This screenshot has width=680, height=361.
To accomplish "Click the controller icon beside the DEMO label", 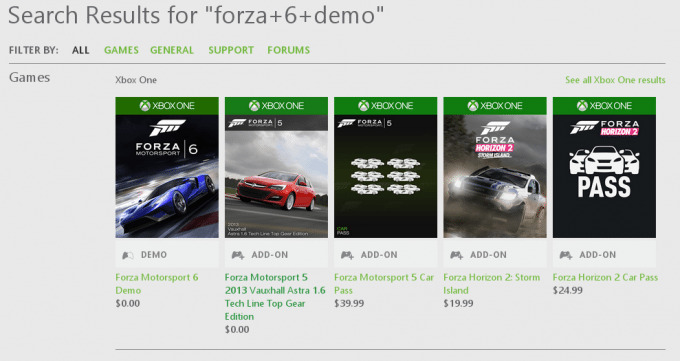I will pos(128,255).
